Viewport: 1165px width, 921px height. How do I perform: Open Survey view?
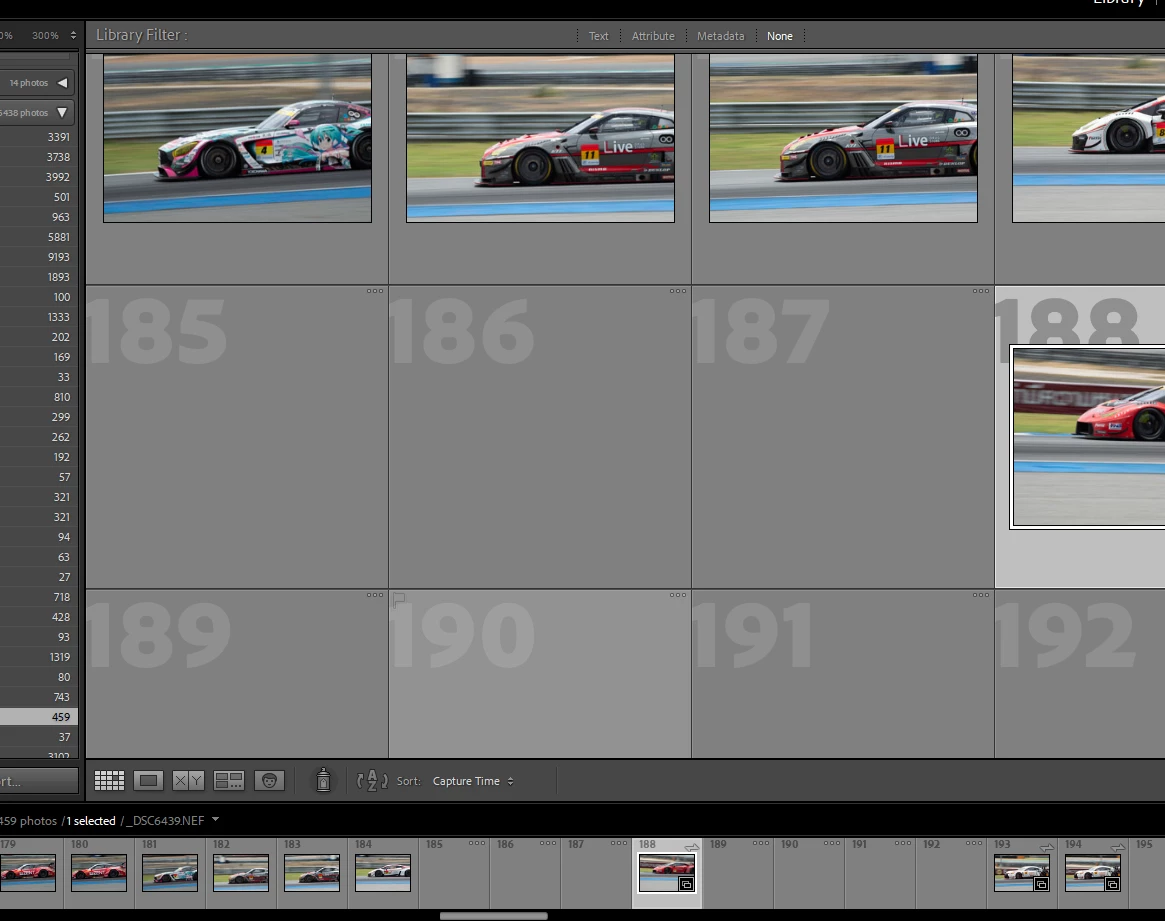pos(229,781)
